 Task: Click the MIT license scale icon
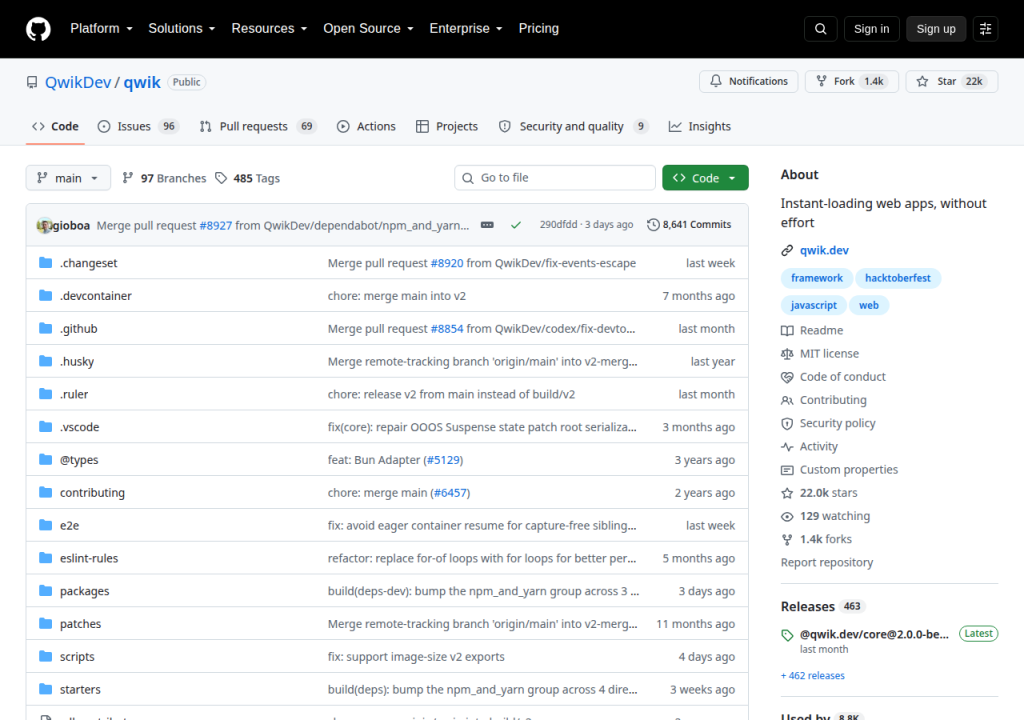(787, 353)
